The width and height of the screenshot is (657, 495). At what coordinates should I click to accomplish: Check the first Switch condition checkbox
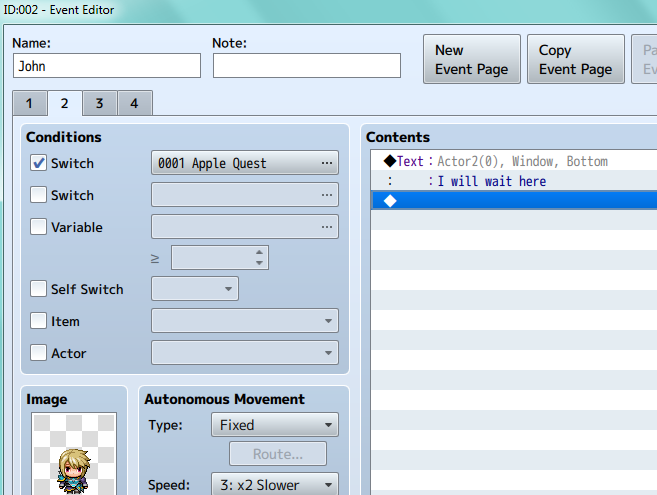[x=38, y=163]
